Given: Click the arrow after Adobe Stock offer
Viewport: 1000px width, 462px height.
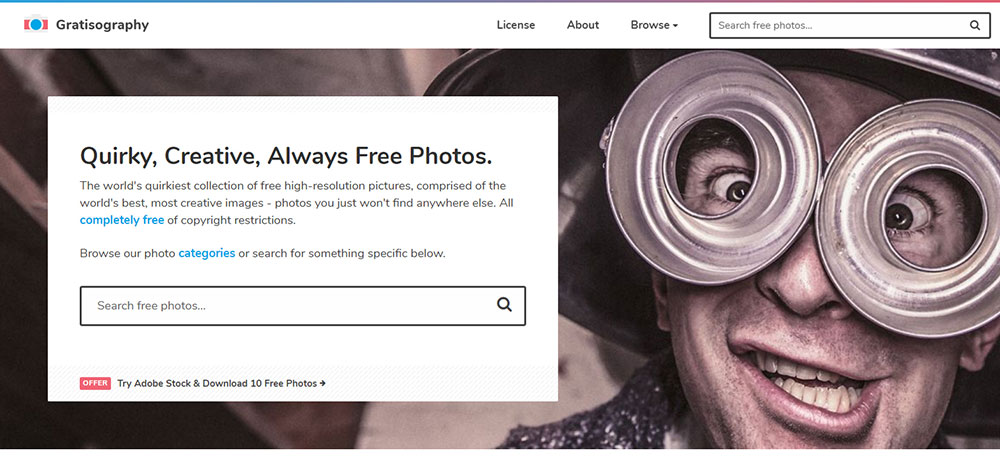Looking at the screenshot, I should click(323, 383).
